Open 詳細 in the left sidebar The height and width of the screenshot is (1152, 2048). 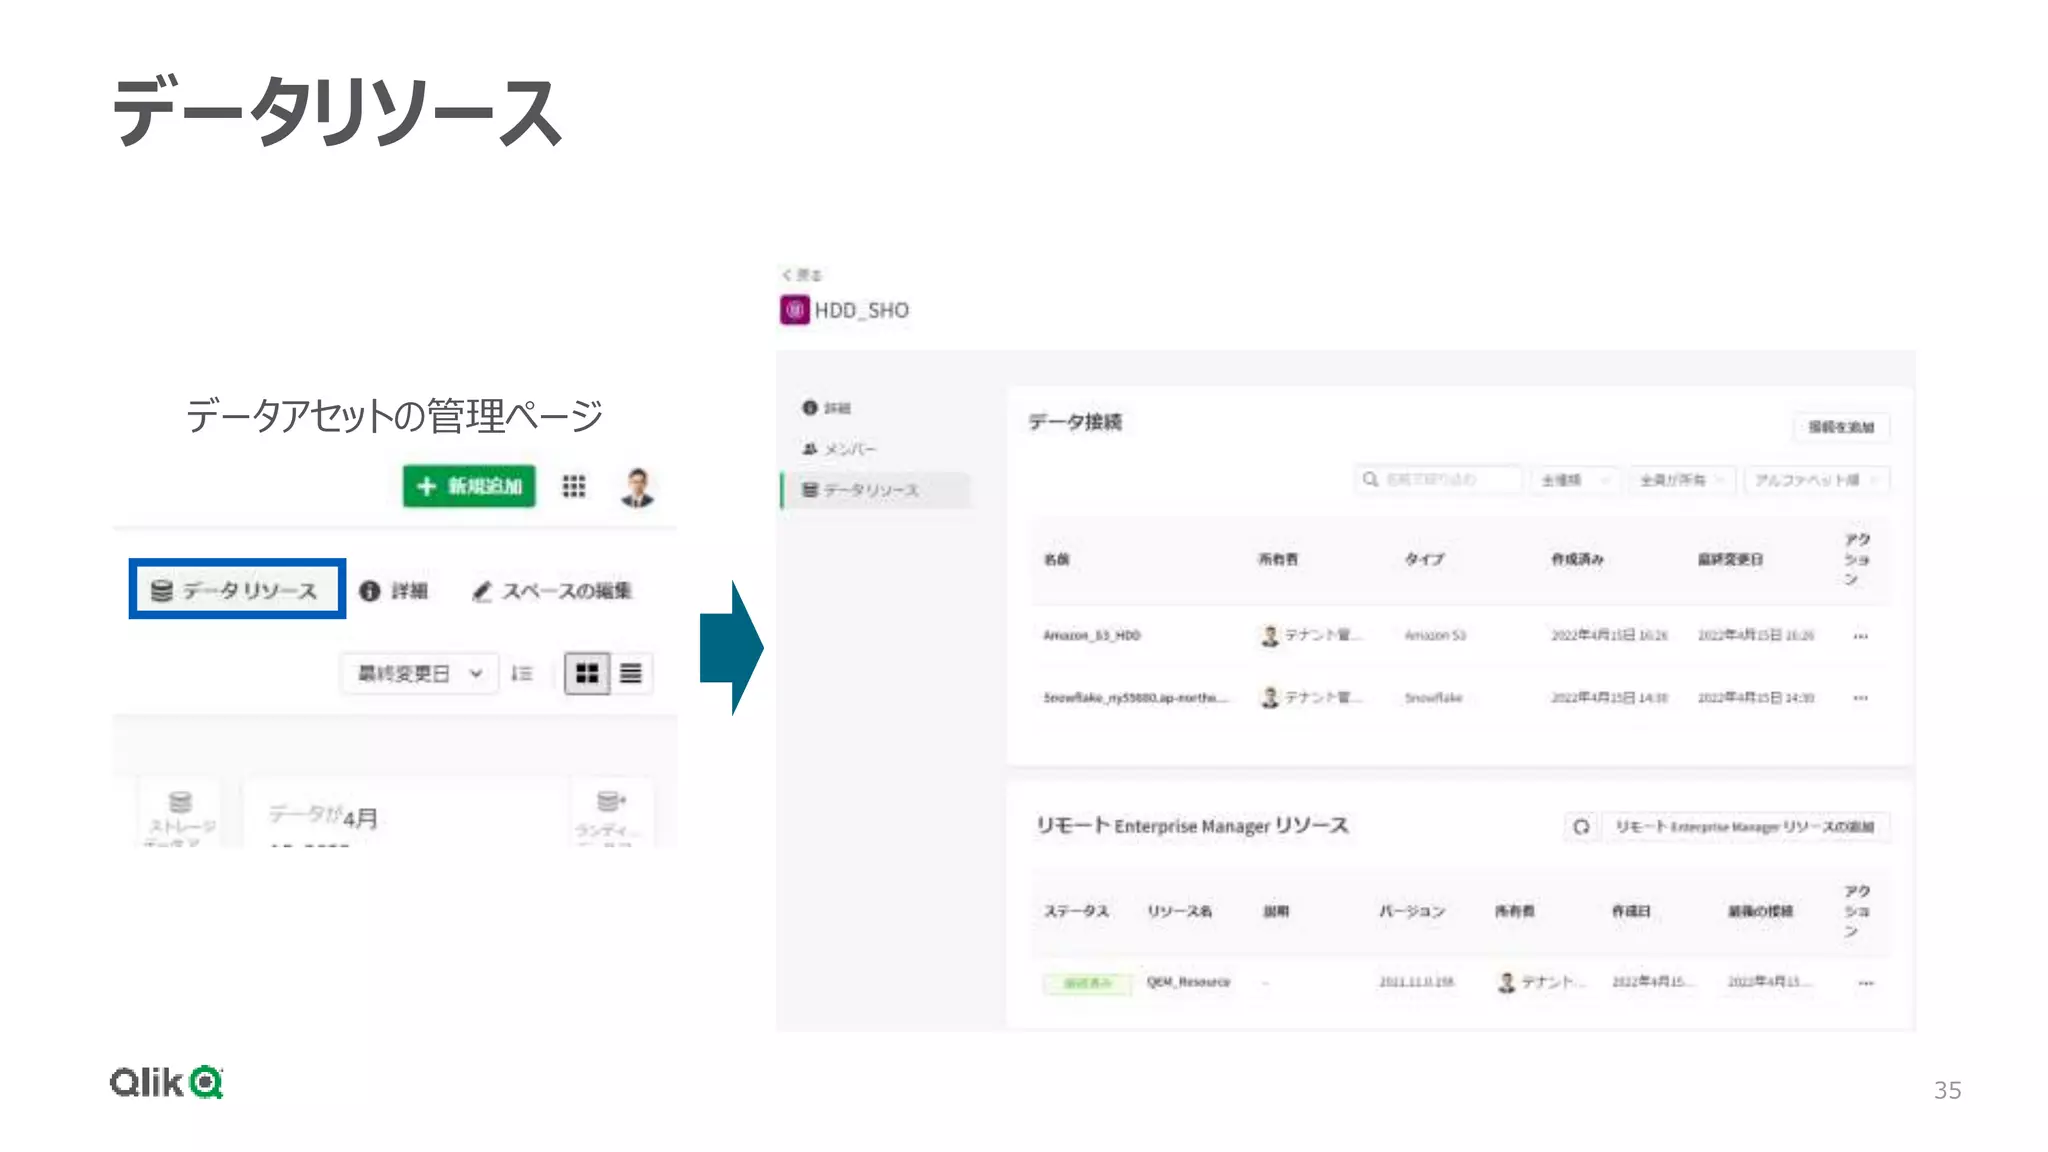(x=826, y=408)
